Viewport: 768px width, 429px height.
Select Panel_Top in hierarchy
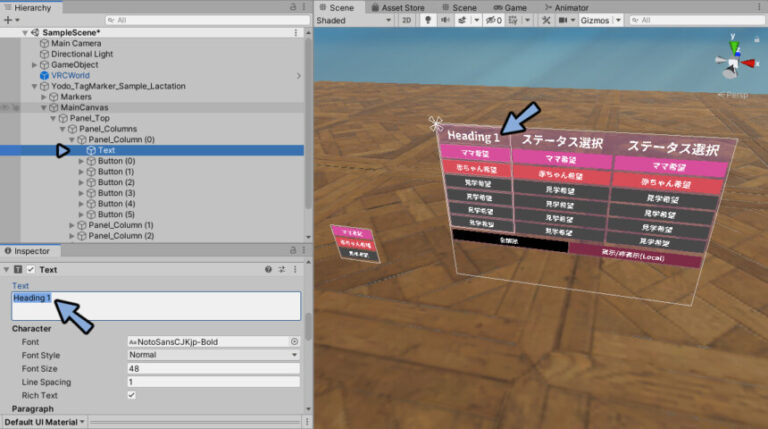[x=89, y=118]
